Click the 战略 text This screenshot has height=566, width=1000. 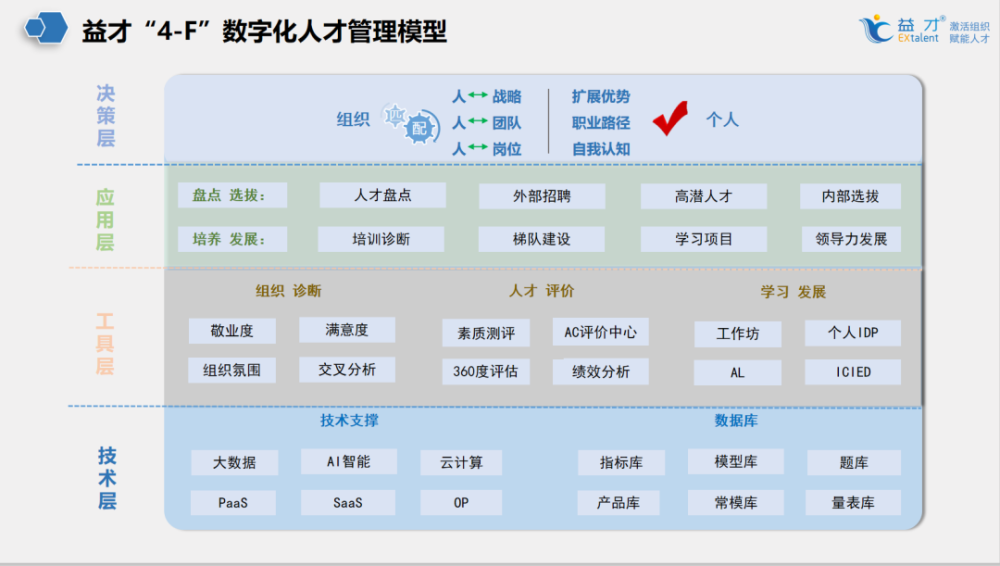(x=507, y=96)
